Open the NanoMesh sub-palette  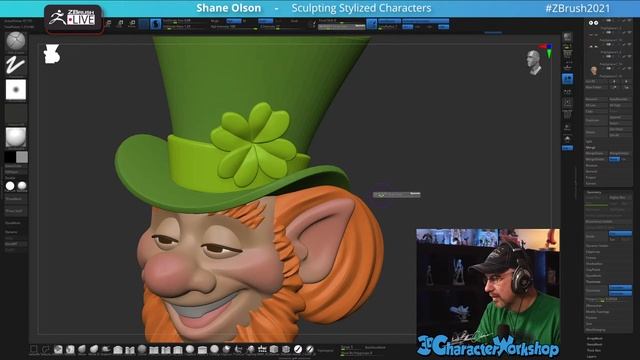pyautogui.click(x=595, y=344)
